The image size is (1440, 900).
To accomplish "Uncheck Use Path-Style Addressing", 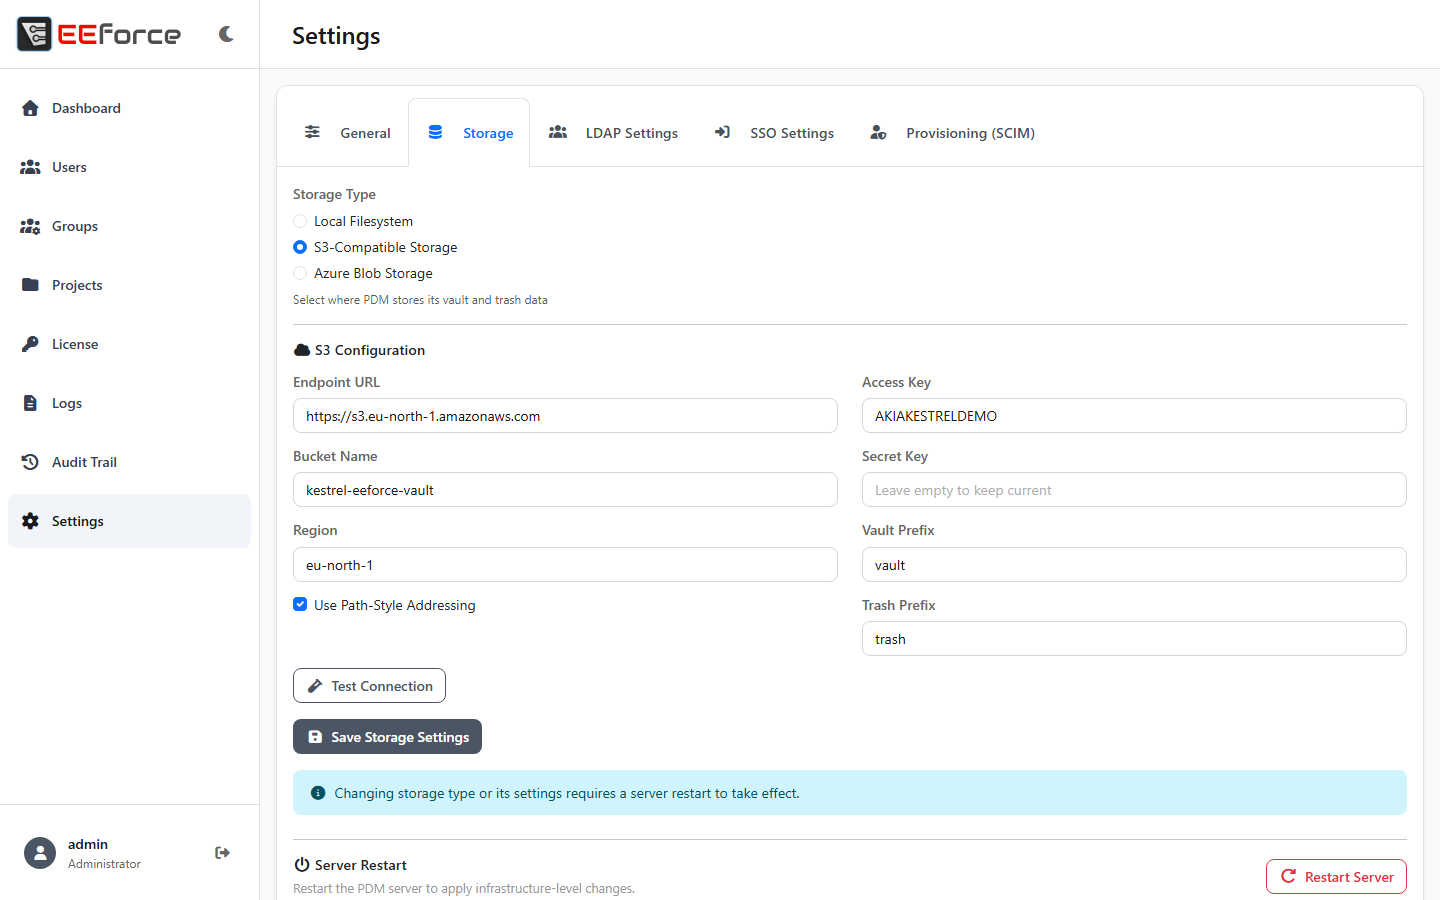I will (x=300, y=604).
